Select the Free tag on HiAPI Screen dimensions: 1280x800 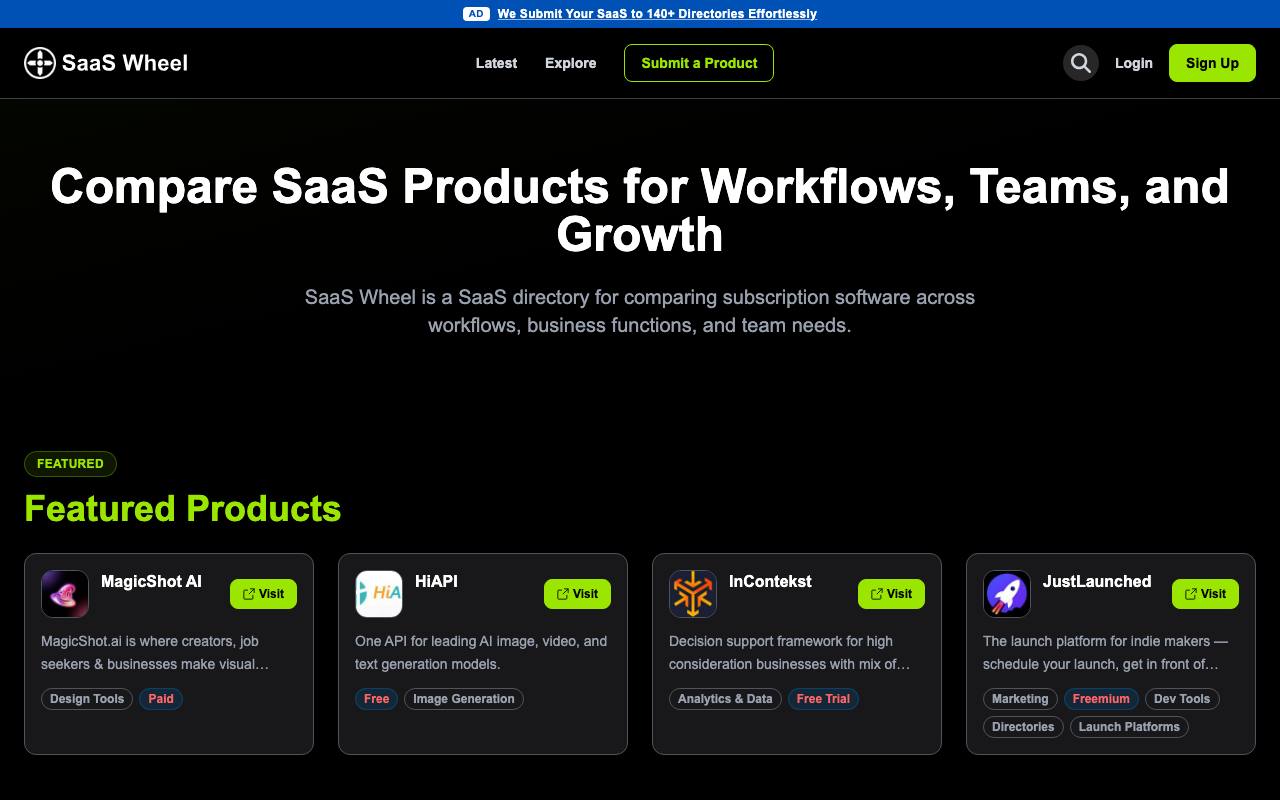click(x=377, y=699)
